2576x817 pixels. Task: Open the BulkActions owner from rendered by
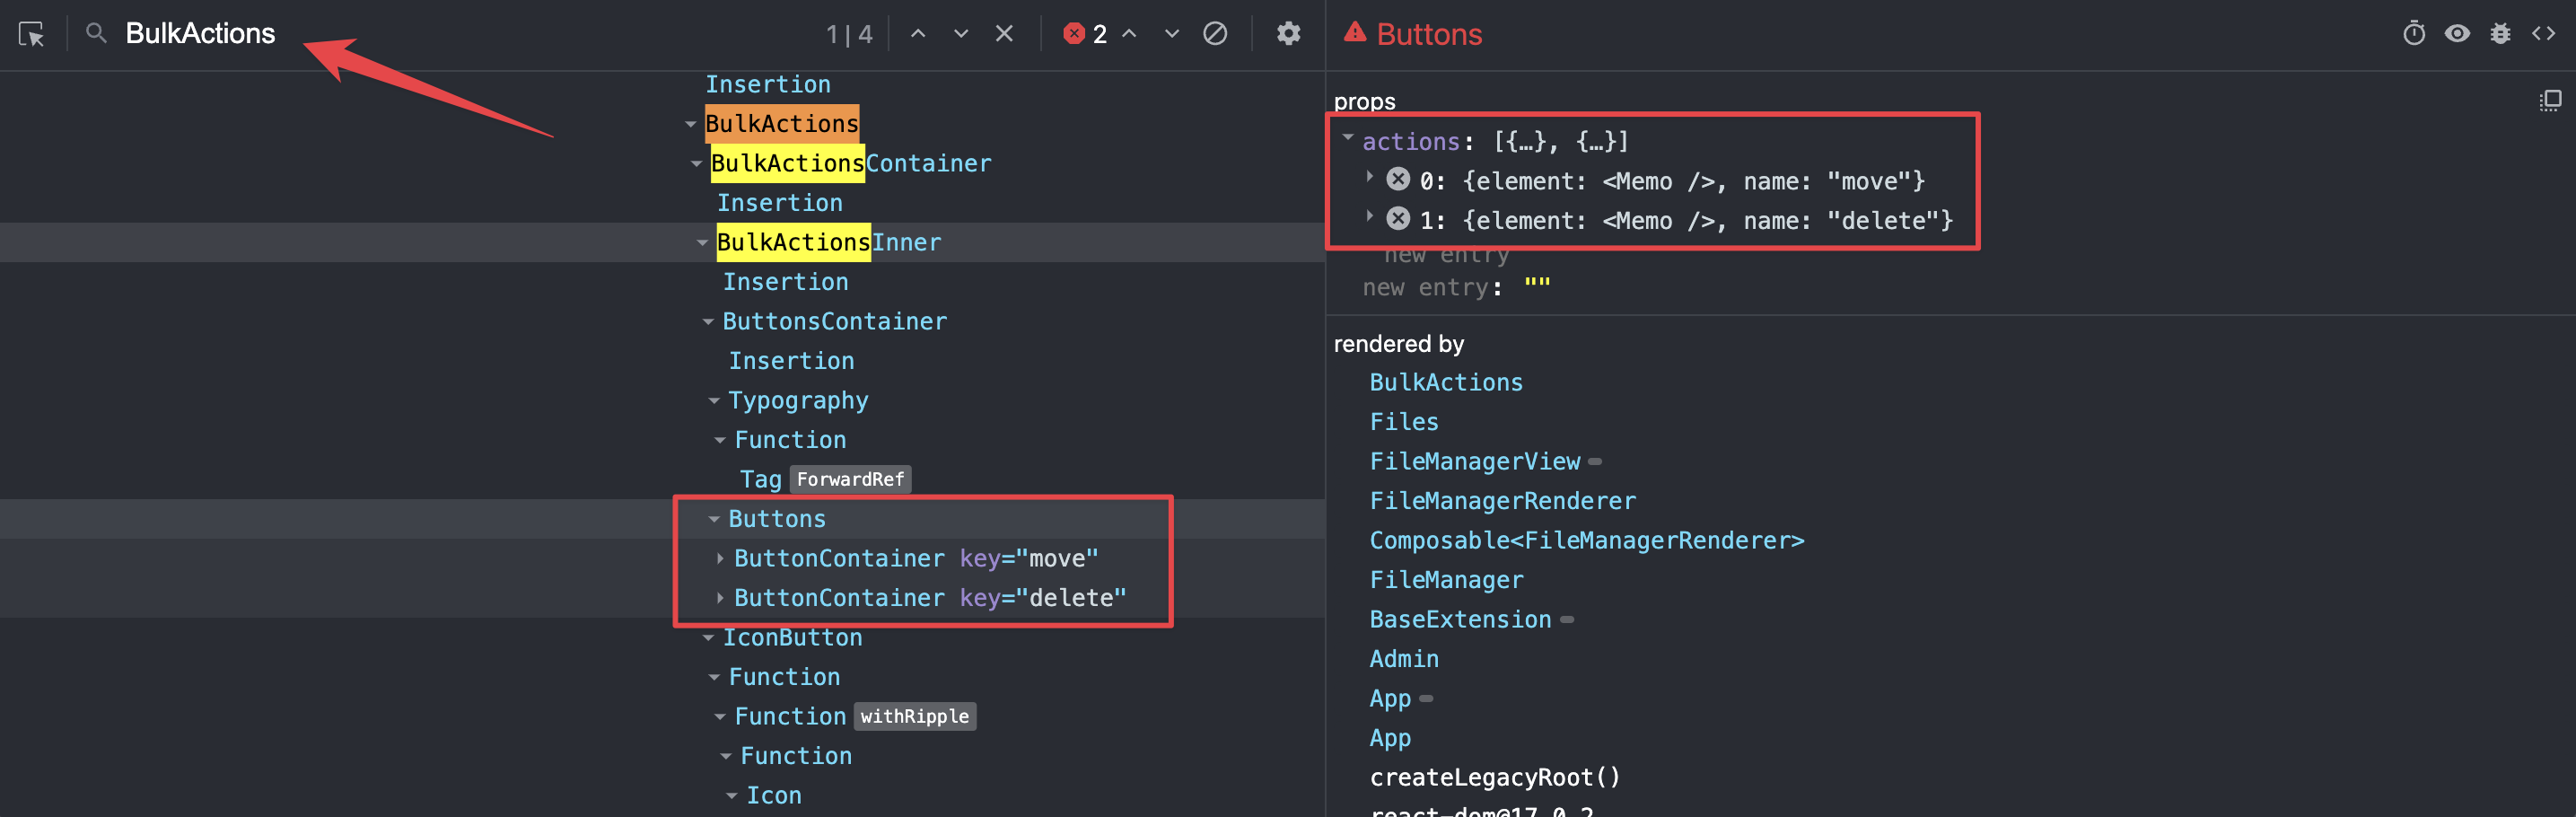coord(1446,381)
